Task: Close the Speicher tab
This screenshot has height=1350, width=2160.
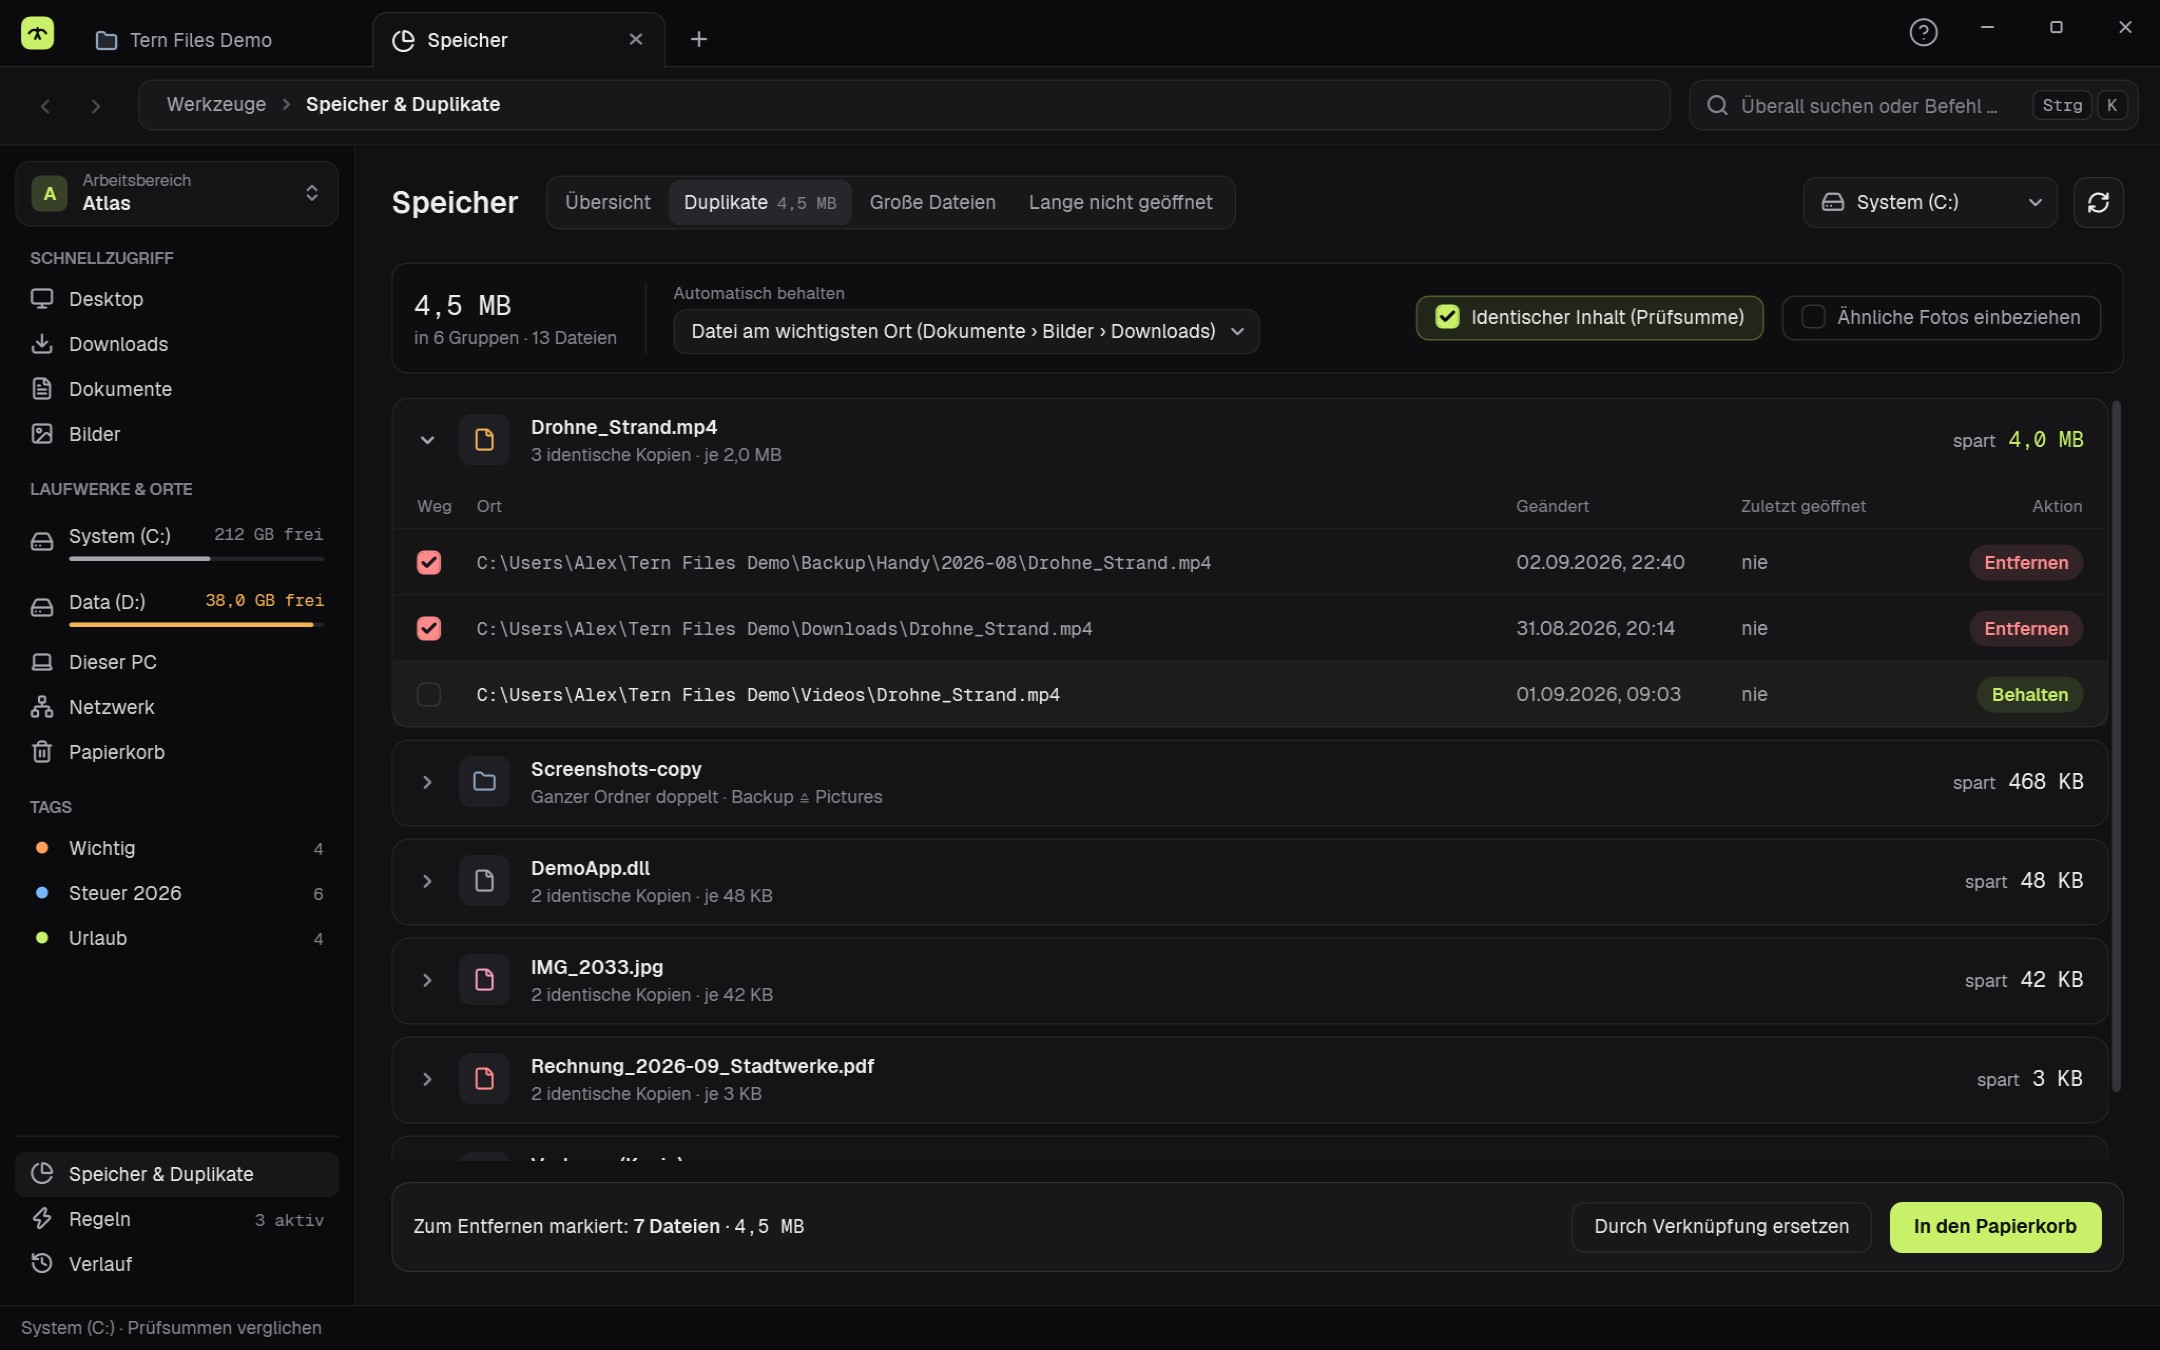Action: pos(636,39)
